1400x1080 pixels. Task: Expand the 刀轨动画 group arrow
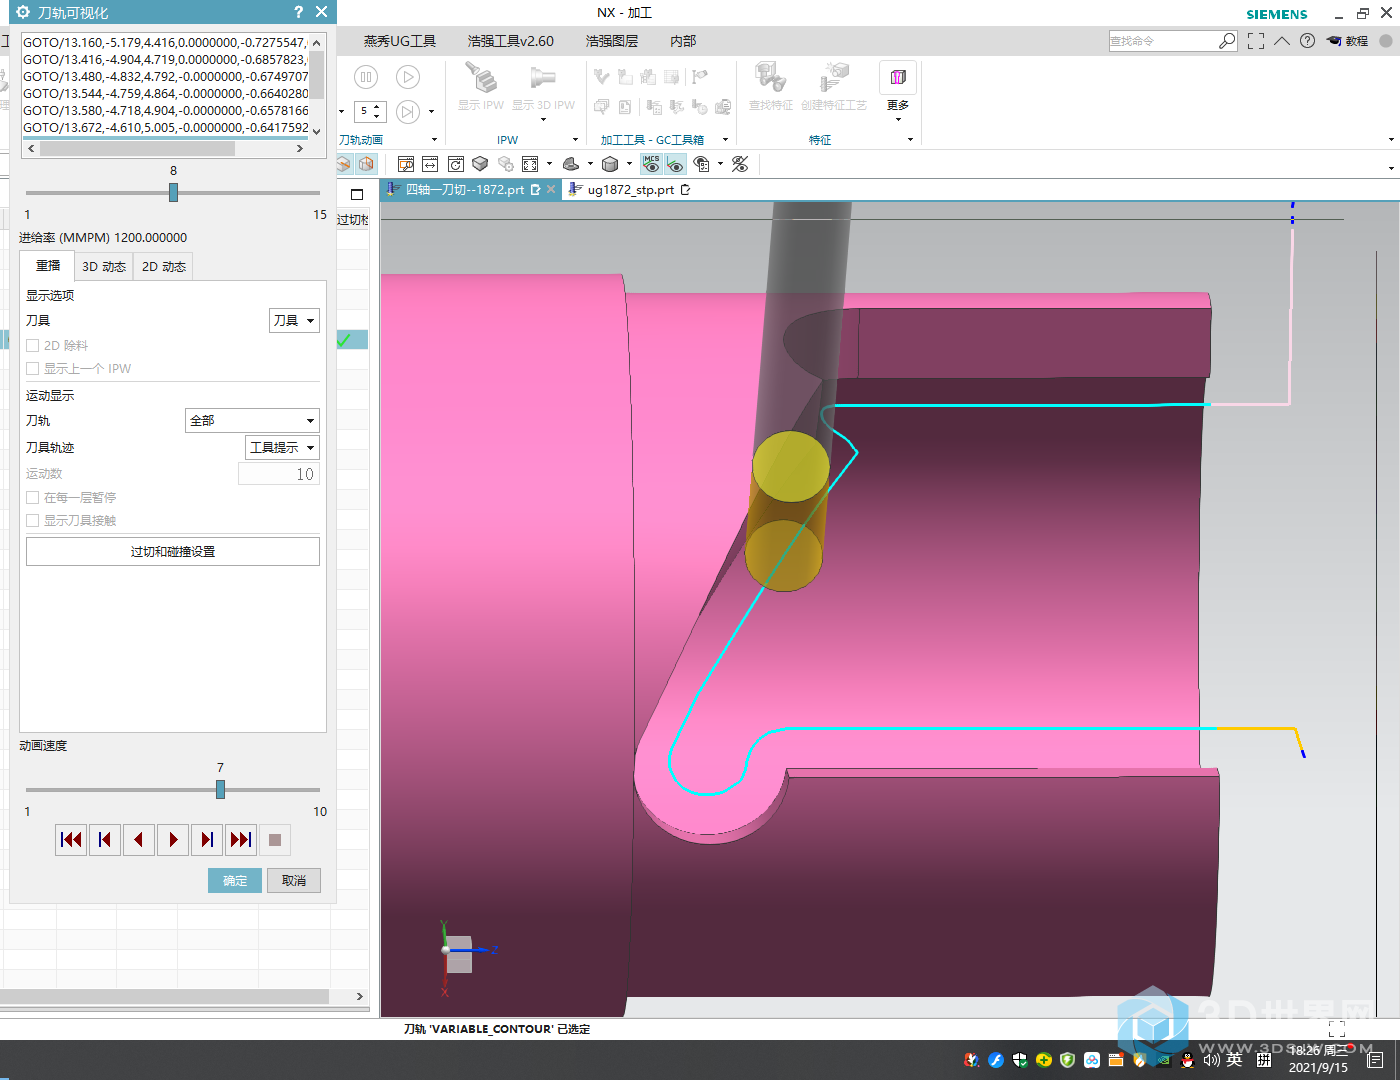pos(434,140)
